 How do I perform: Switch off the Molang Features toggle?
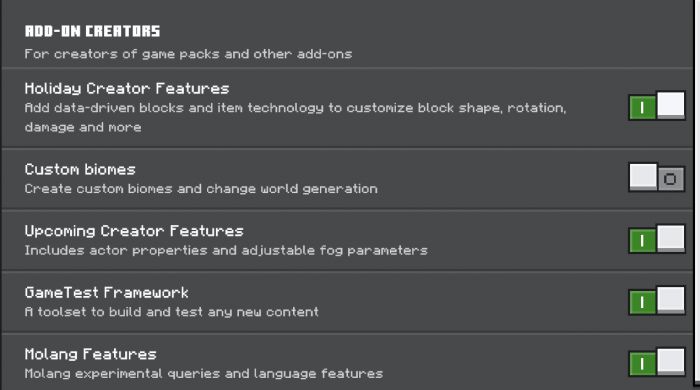[656, 363]
